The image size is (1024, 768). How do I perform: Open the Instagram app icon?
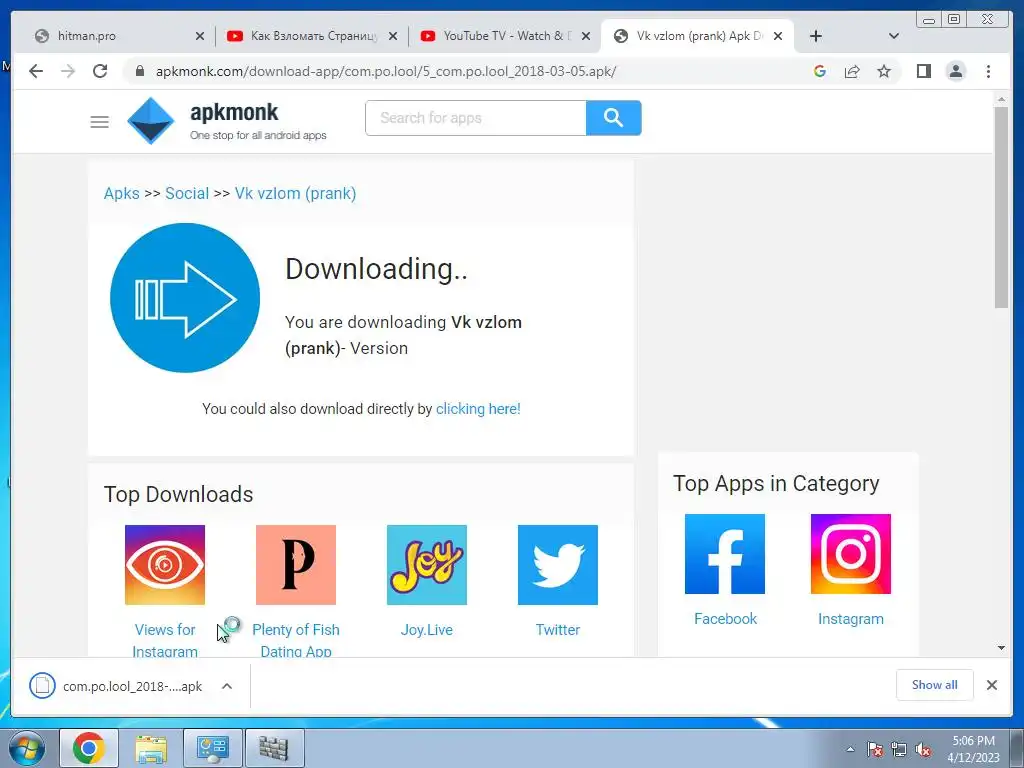850,554
